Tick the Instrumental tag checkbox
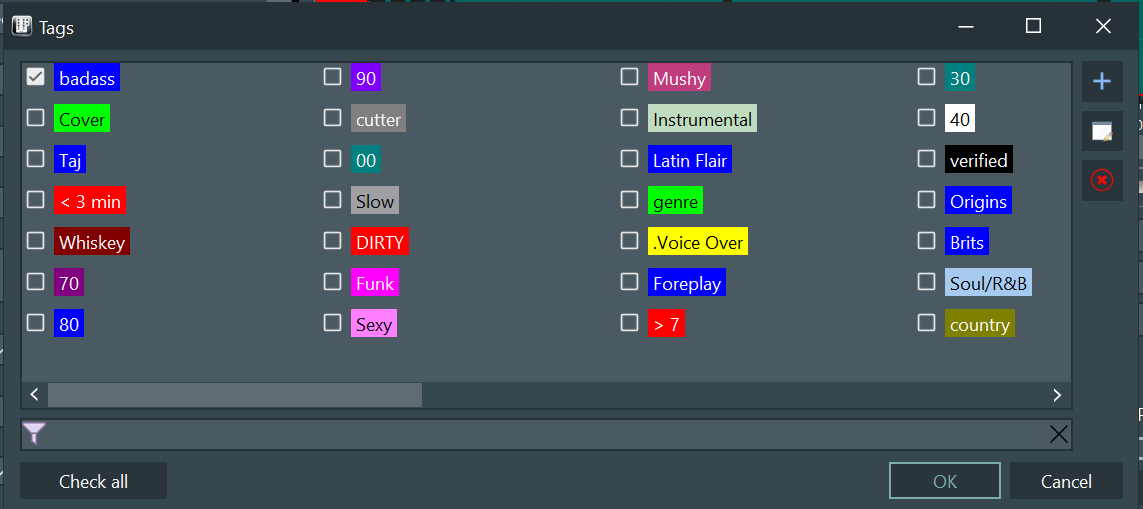Screen dimensions: 1143x509 tap(629, 117)
